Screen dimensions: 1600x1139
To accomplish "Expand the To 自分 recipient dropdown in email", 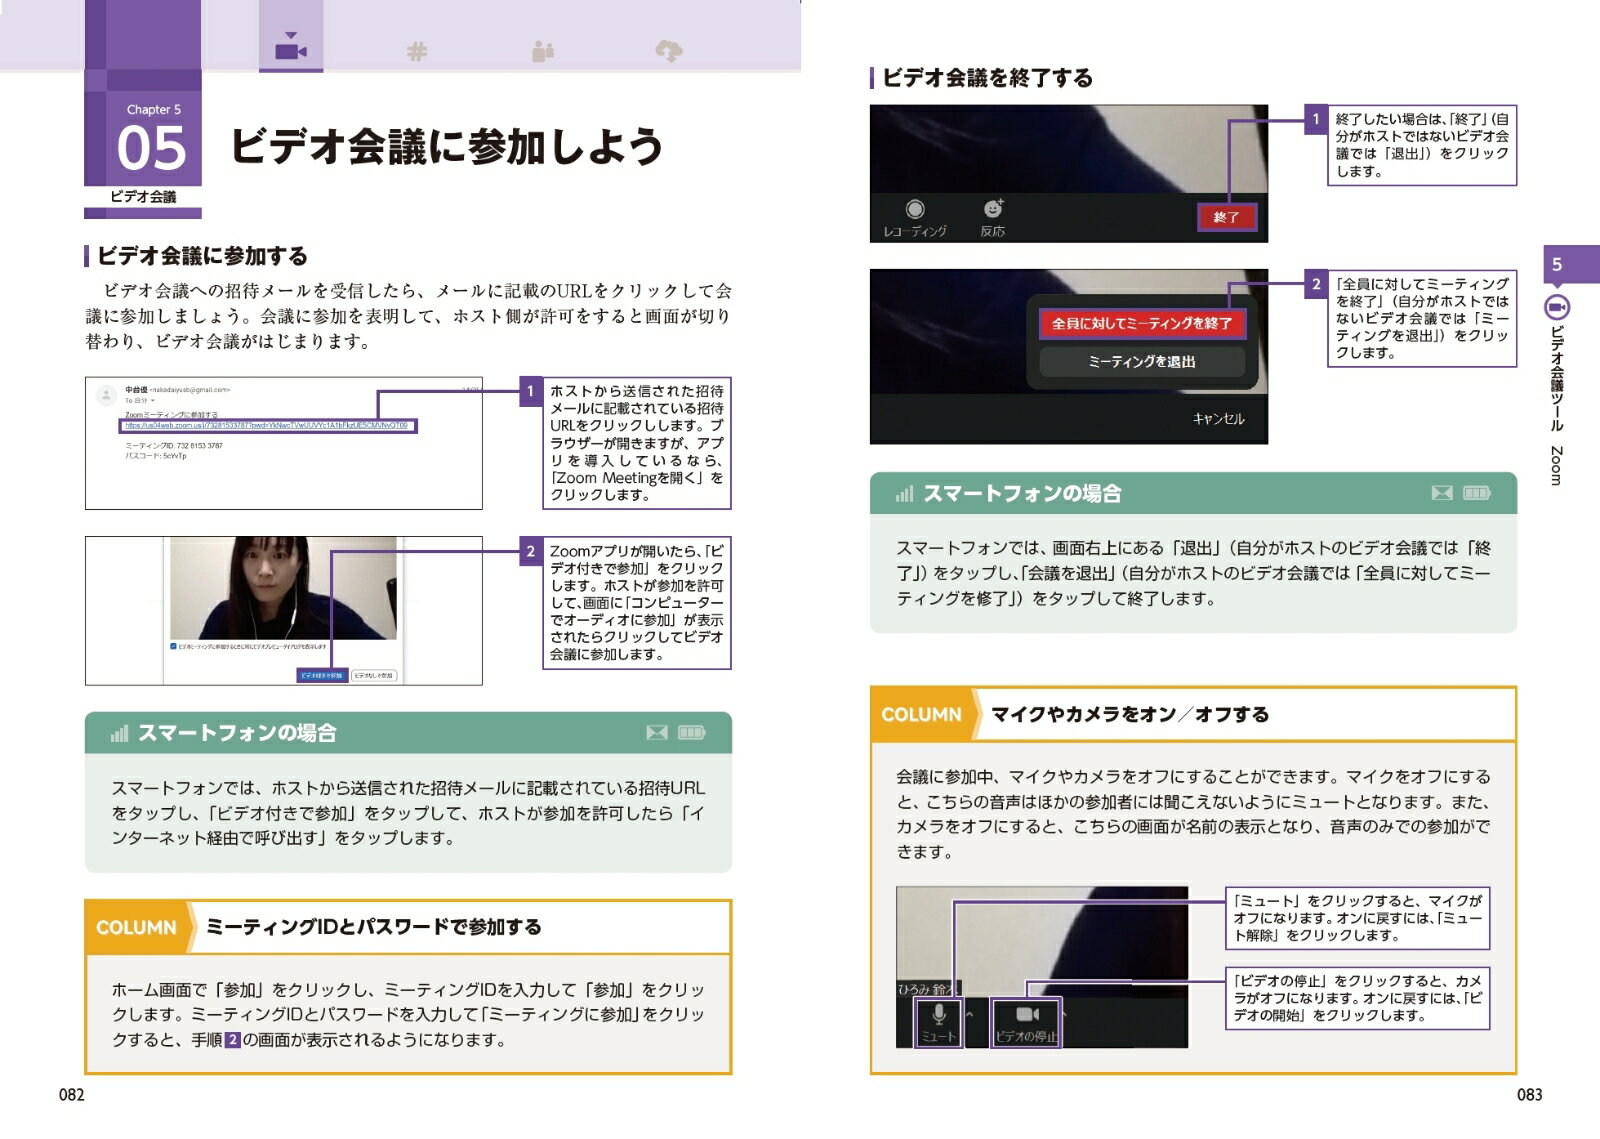I will tap(153, 401).
